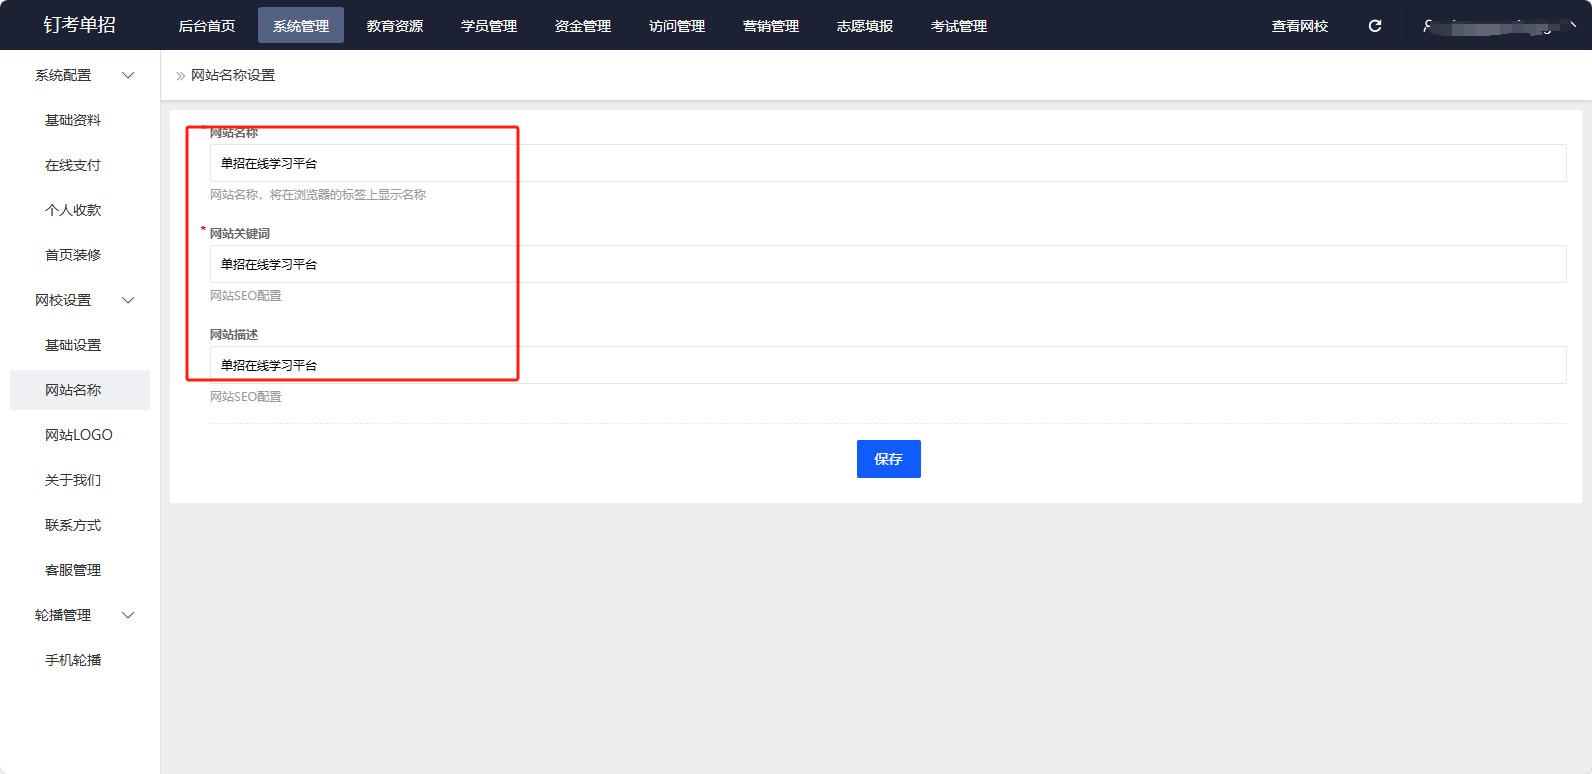
Task: Open 联系方式 sidebar item
Action: click(73, 525)
